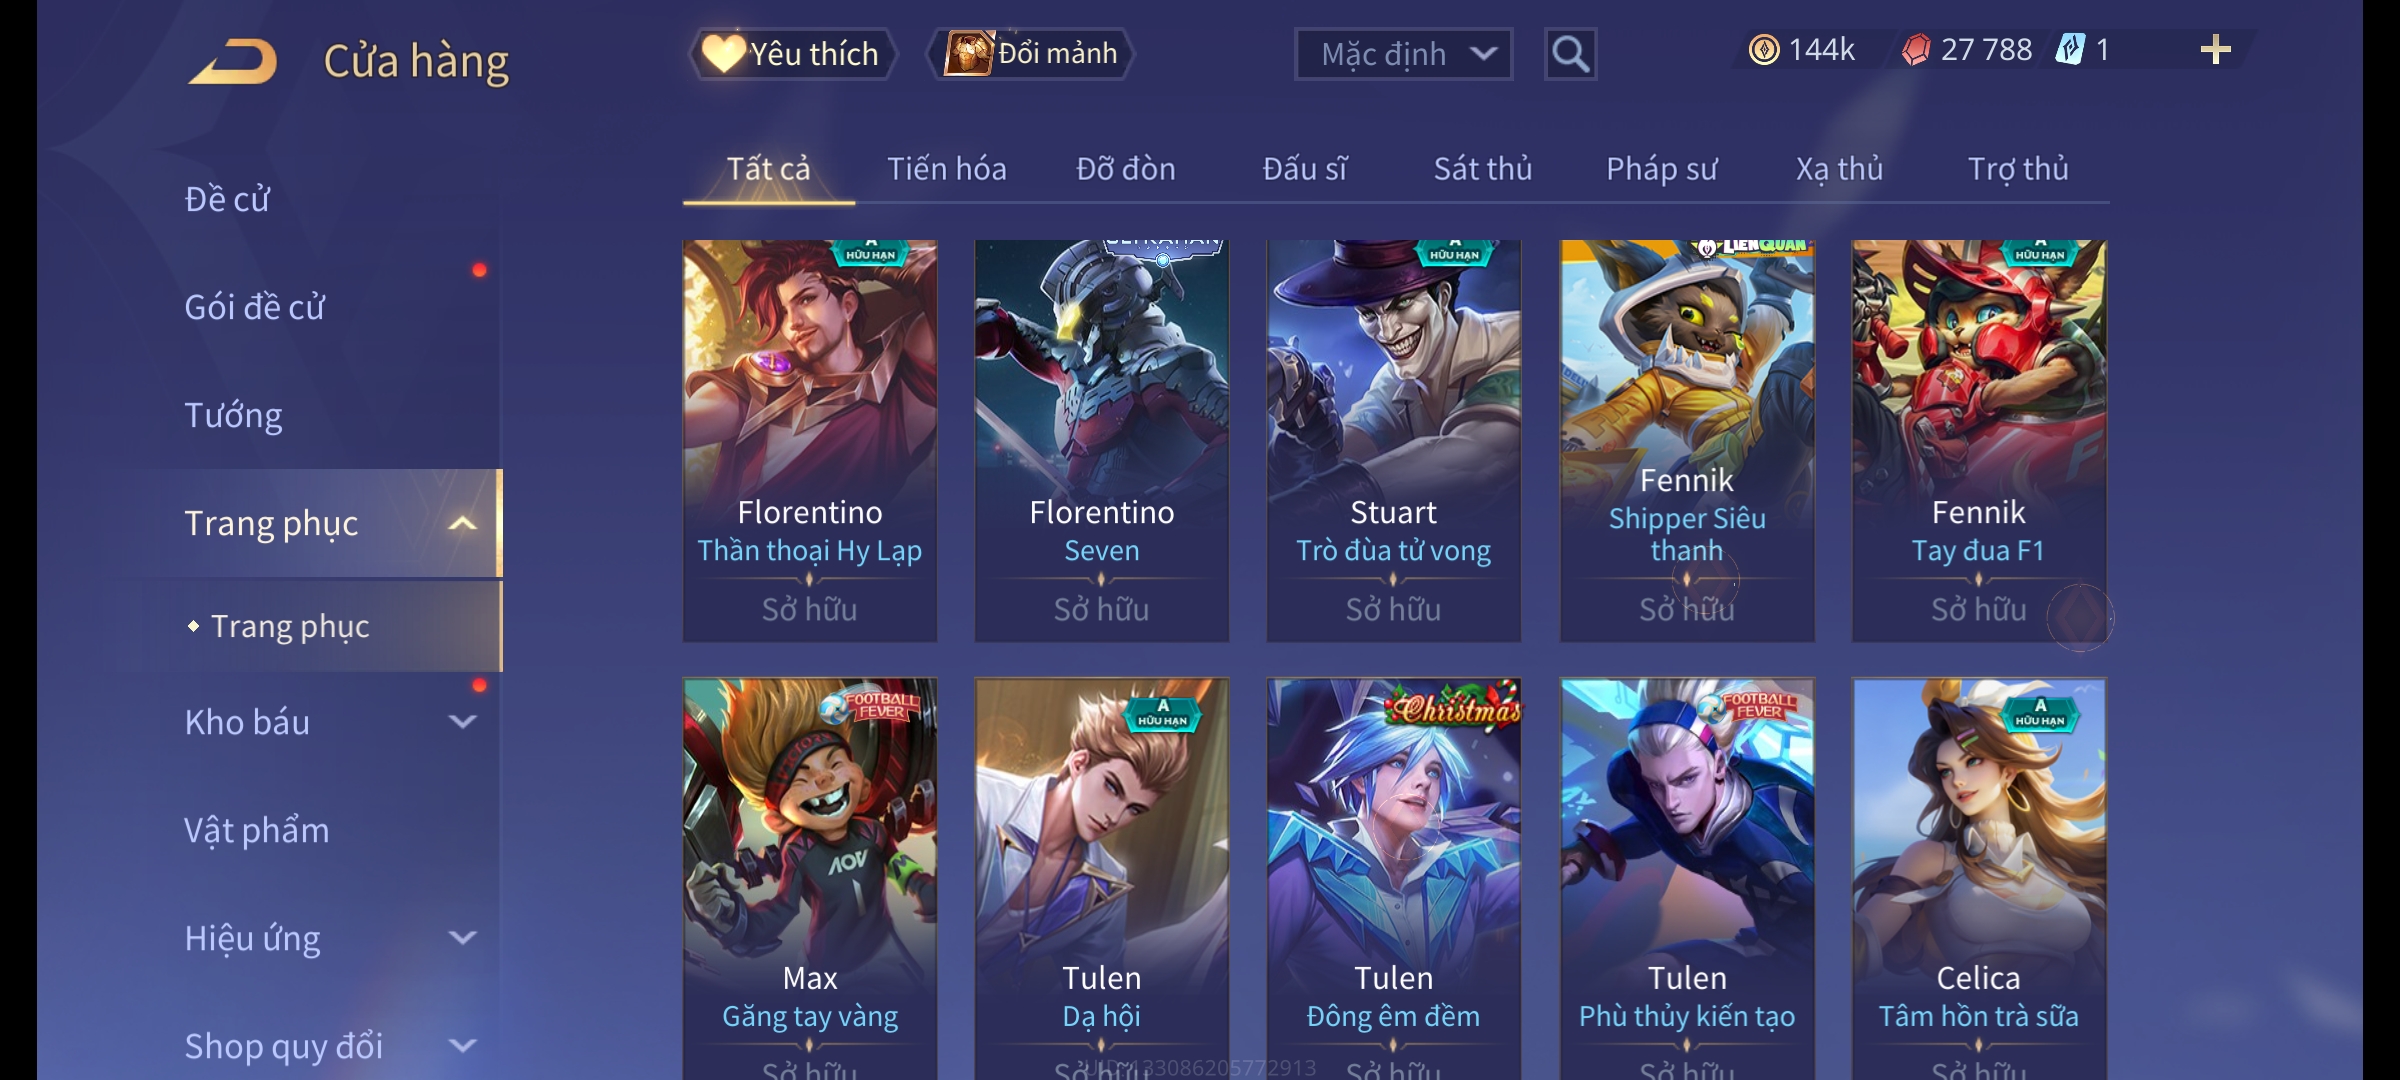Open search with the magnifier icon
The height and width of the screenshot is (1080, 2400).
point(1570,54)
